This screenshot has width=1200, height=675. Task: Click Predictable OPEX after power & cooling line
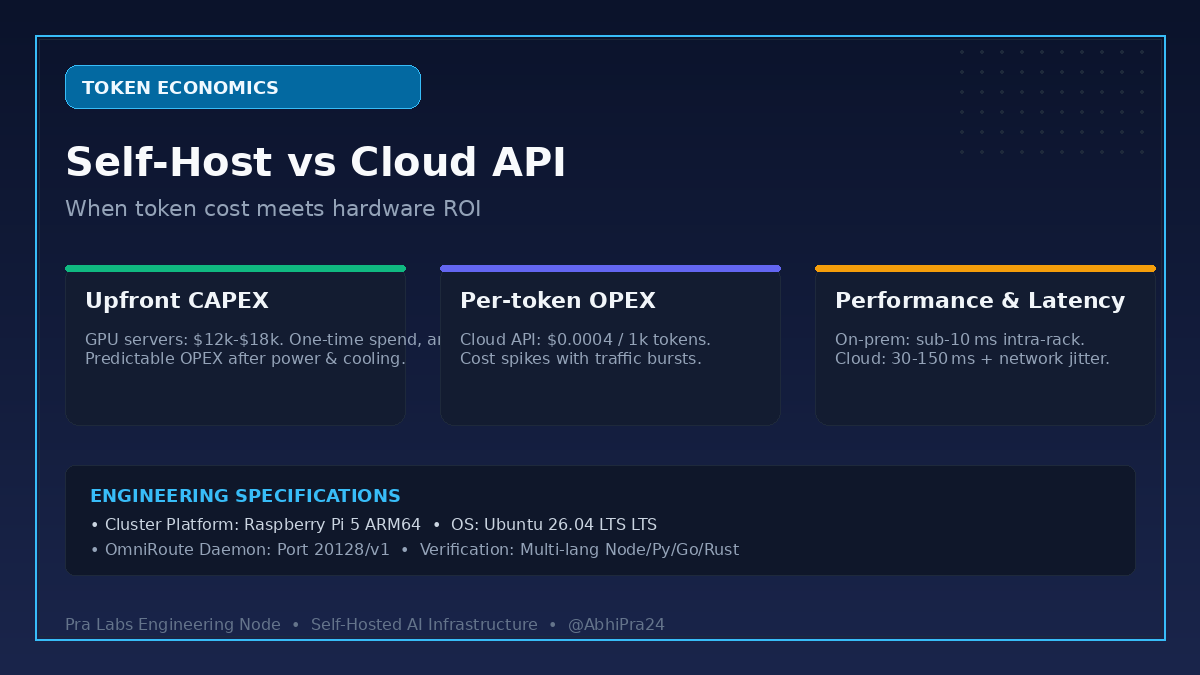tap(245, 358)
